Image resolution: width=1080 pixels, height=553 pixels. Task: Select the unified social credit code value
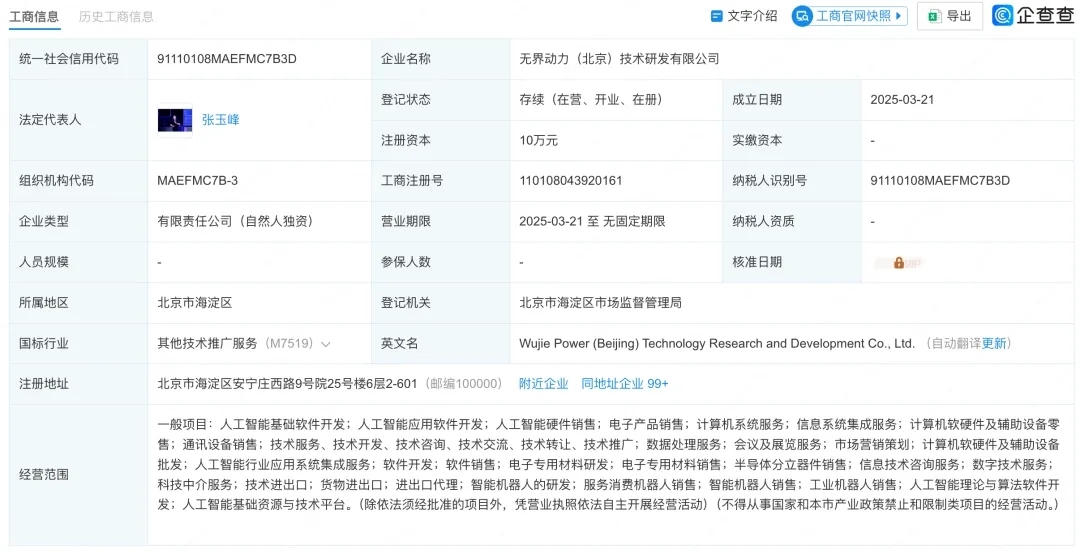227,59
